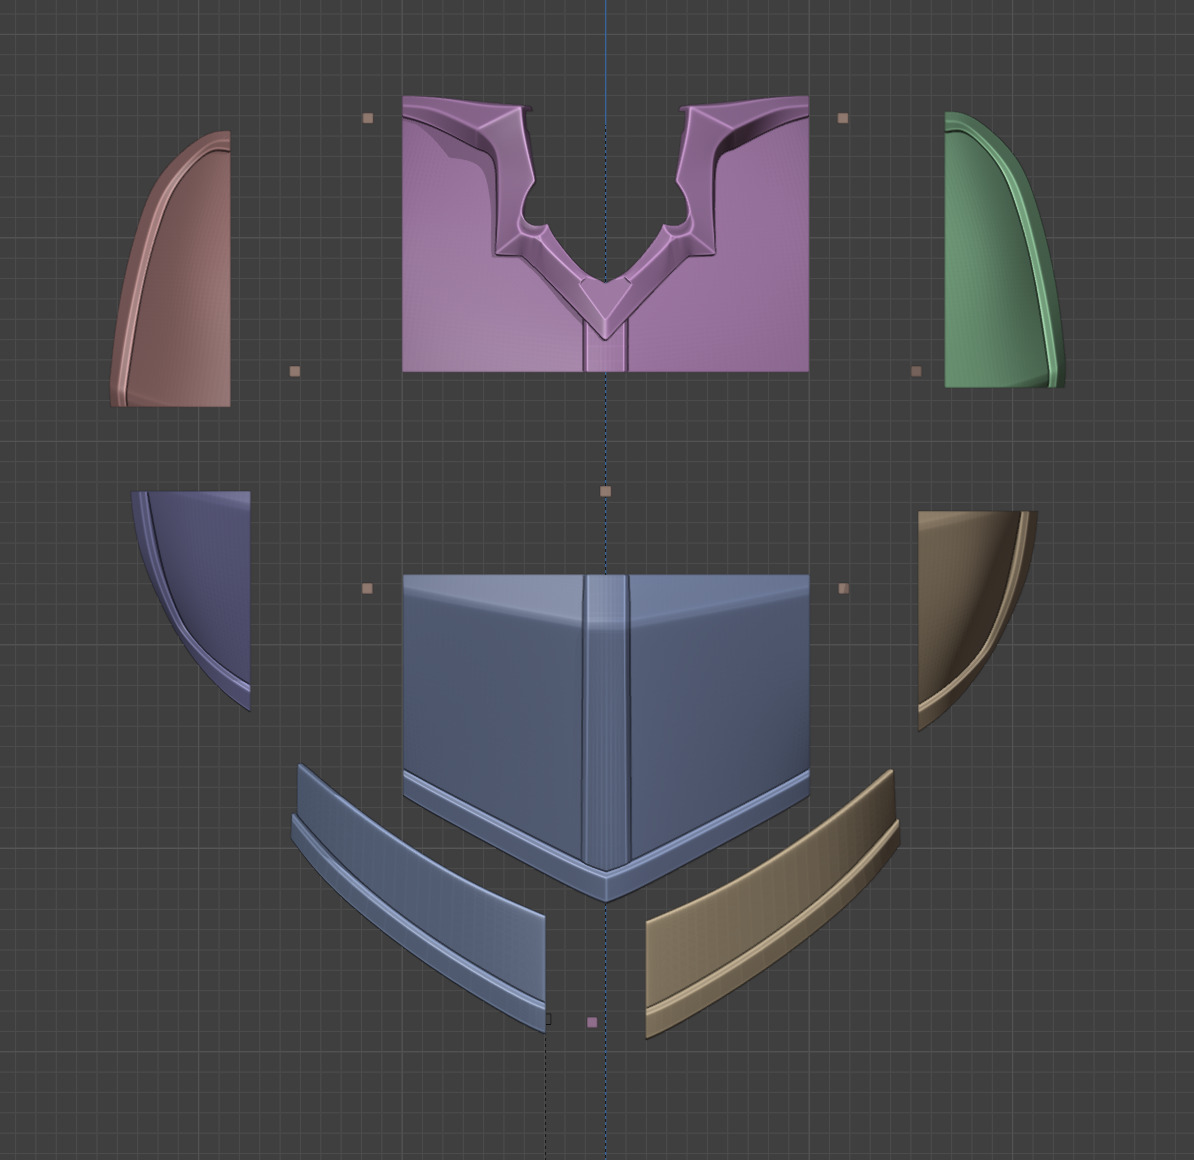Click the marker right of the pink-brown panel
Image resolution: width=1194 pixels, height=1160 pixels.
tap(295, 371)
